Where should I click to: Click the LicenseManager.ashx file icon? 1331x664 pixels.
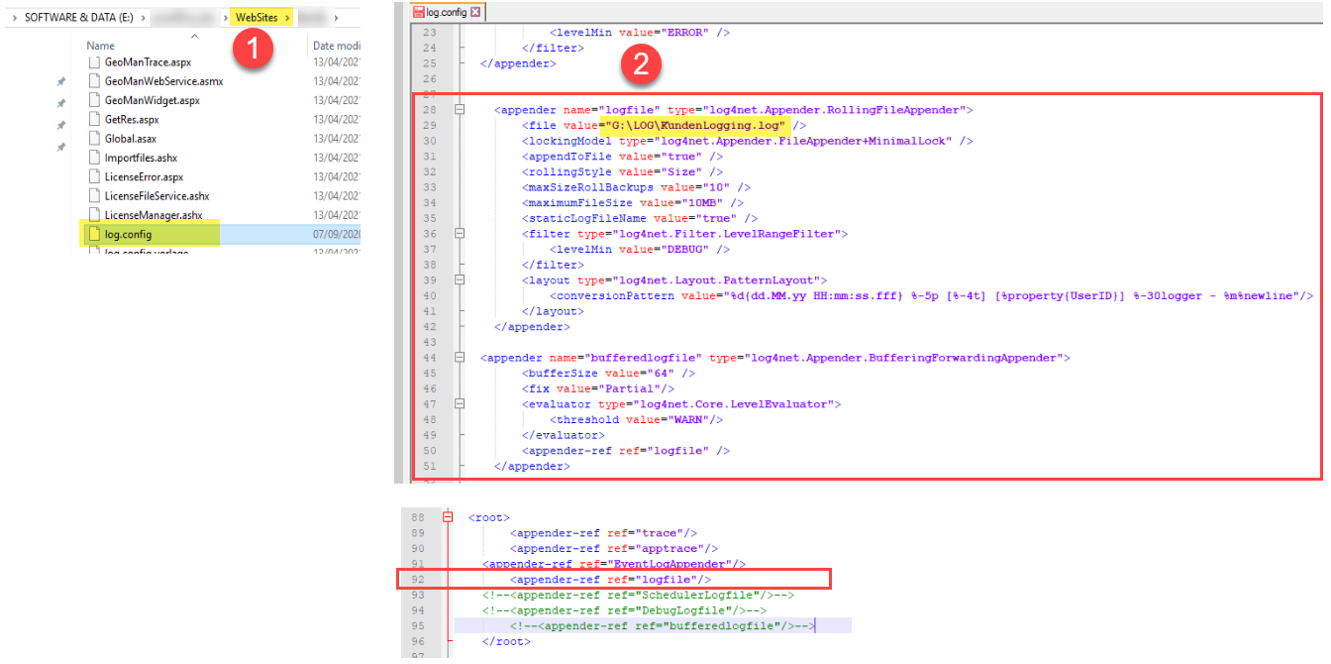point(93,213)
